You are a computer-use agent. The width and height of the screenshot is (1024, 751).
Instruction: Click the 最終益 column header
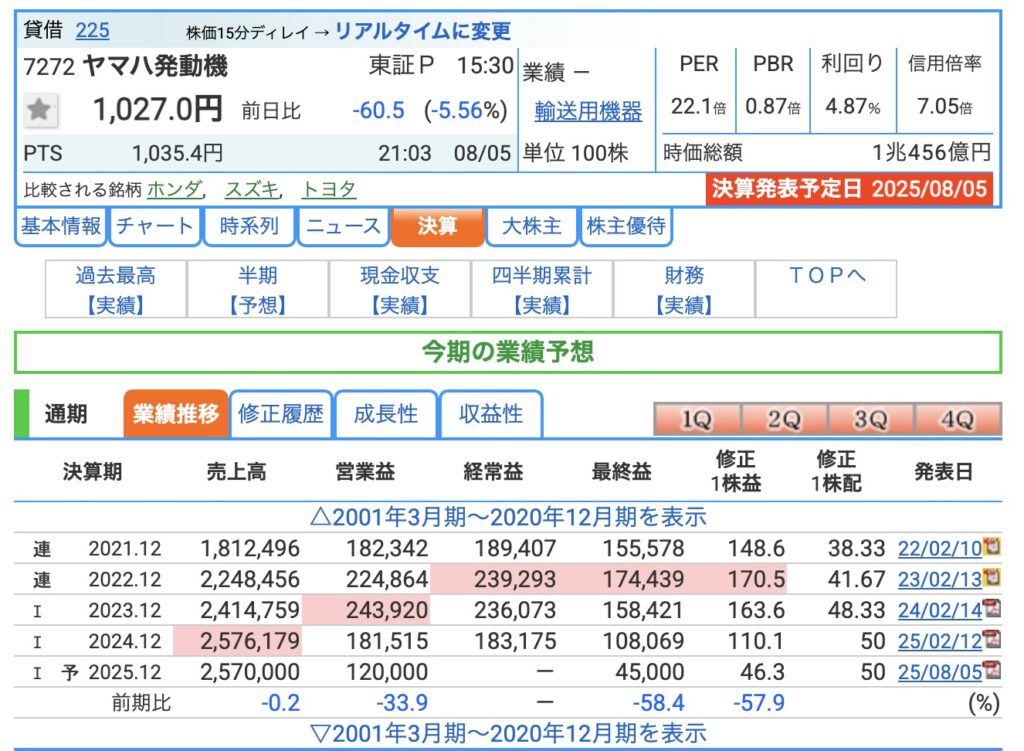622,471
